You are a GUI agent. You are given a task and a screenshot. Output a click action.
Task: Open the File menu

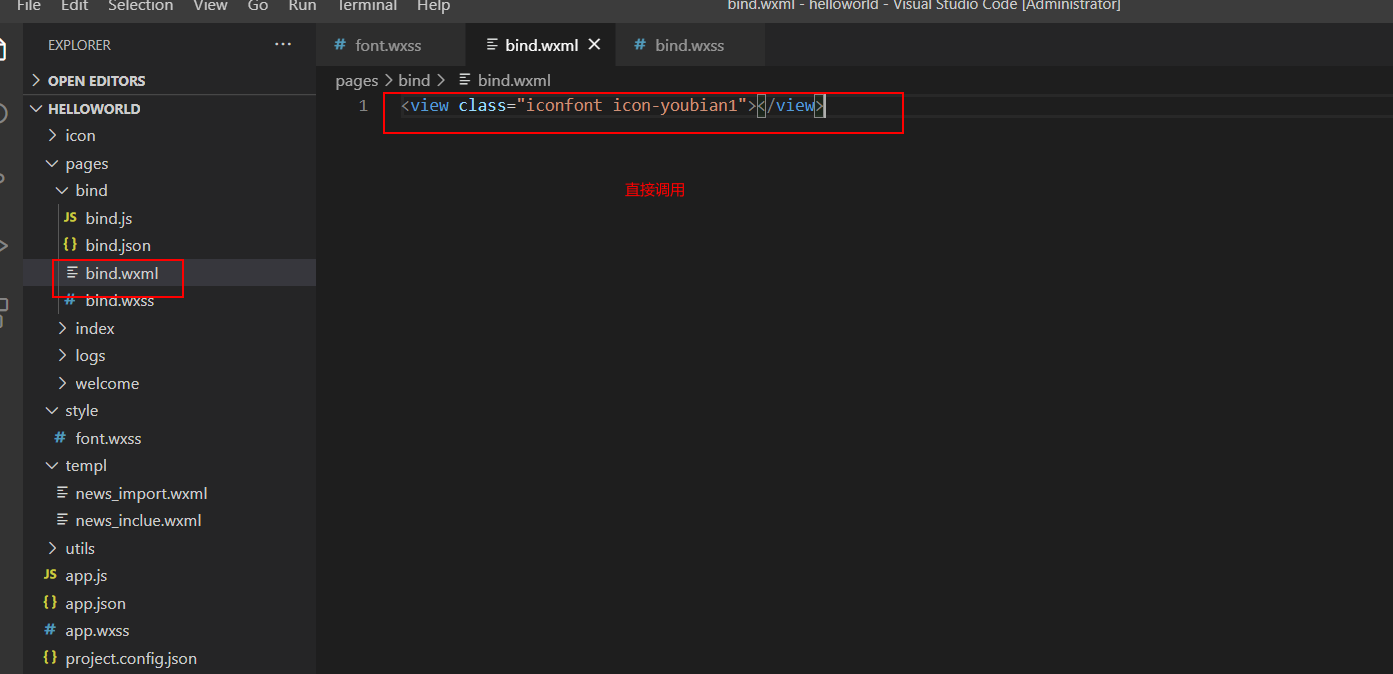(29, 6)
